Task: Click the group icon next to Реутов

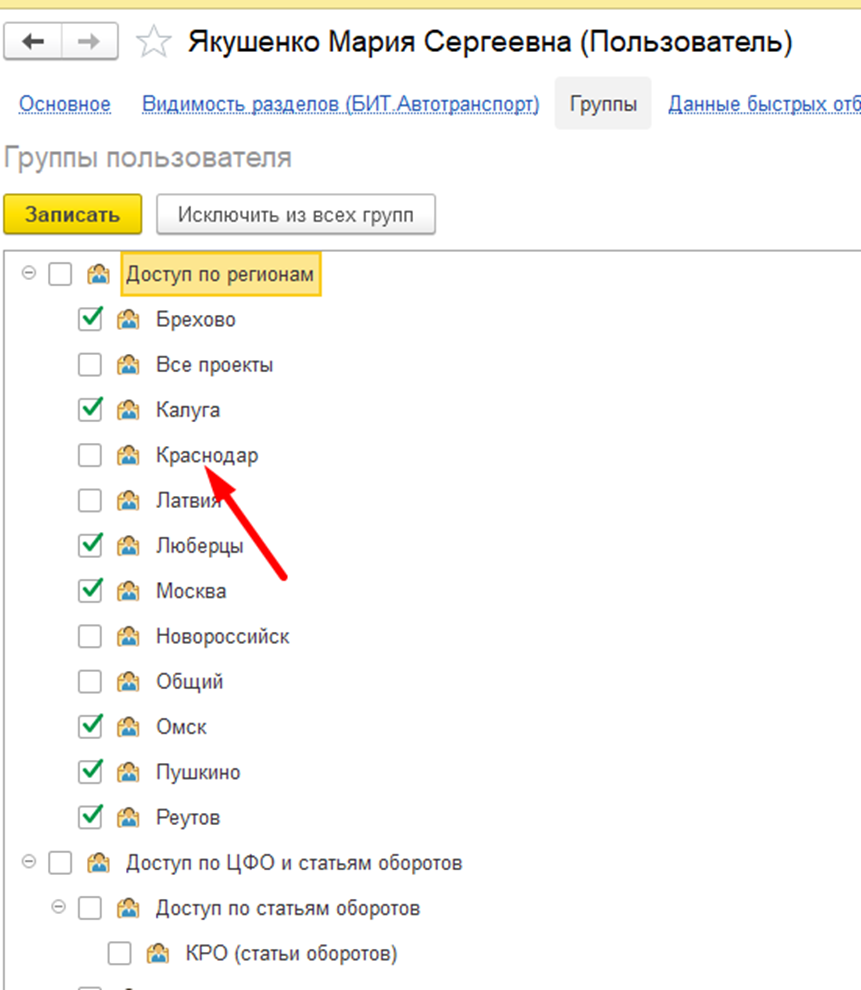Action: (127, 817)
